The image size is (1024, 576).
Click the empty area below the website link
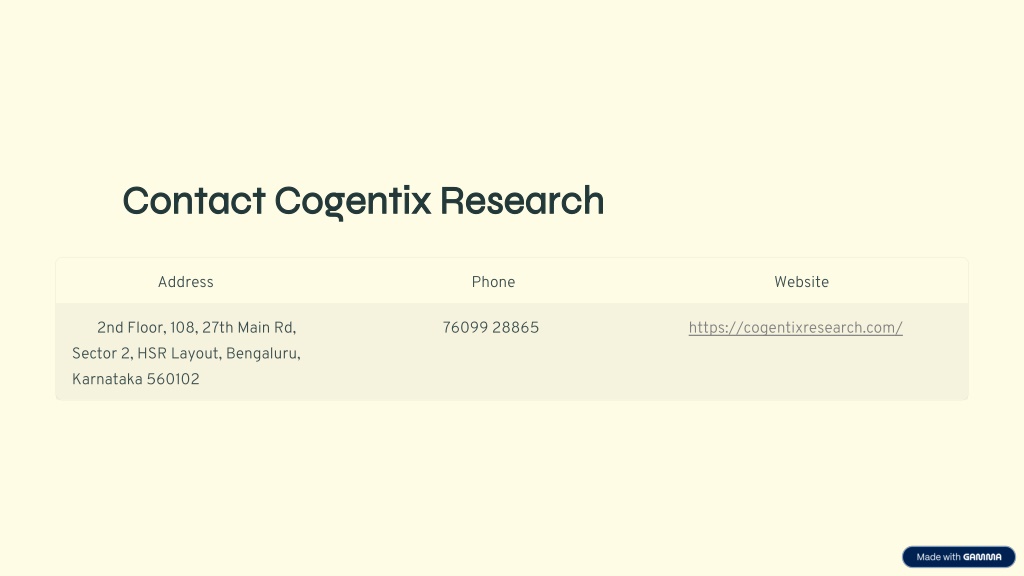click(x=795, y=369)
